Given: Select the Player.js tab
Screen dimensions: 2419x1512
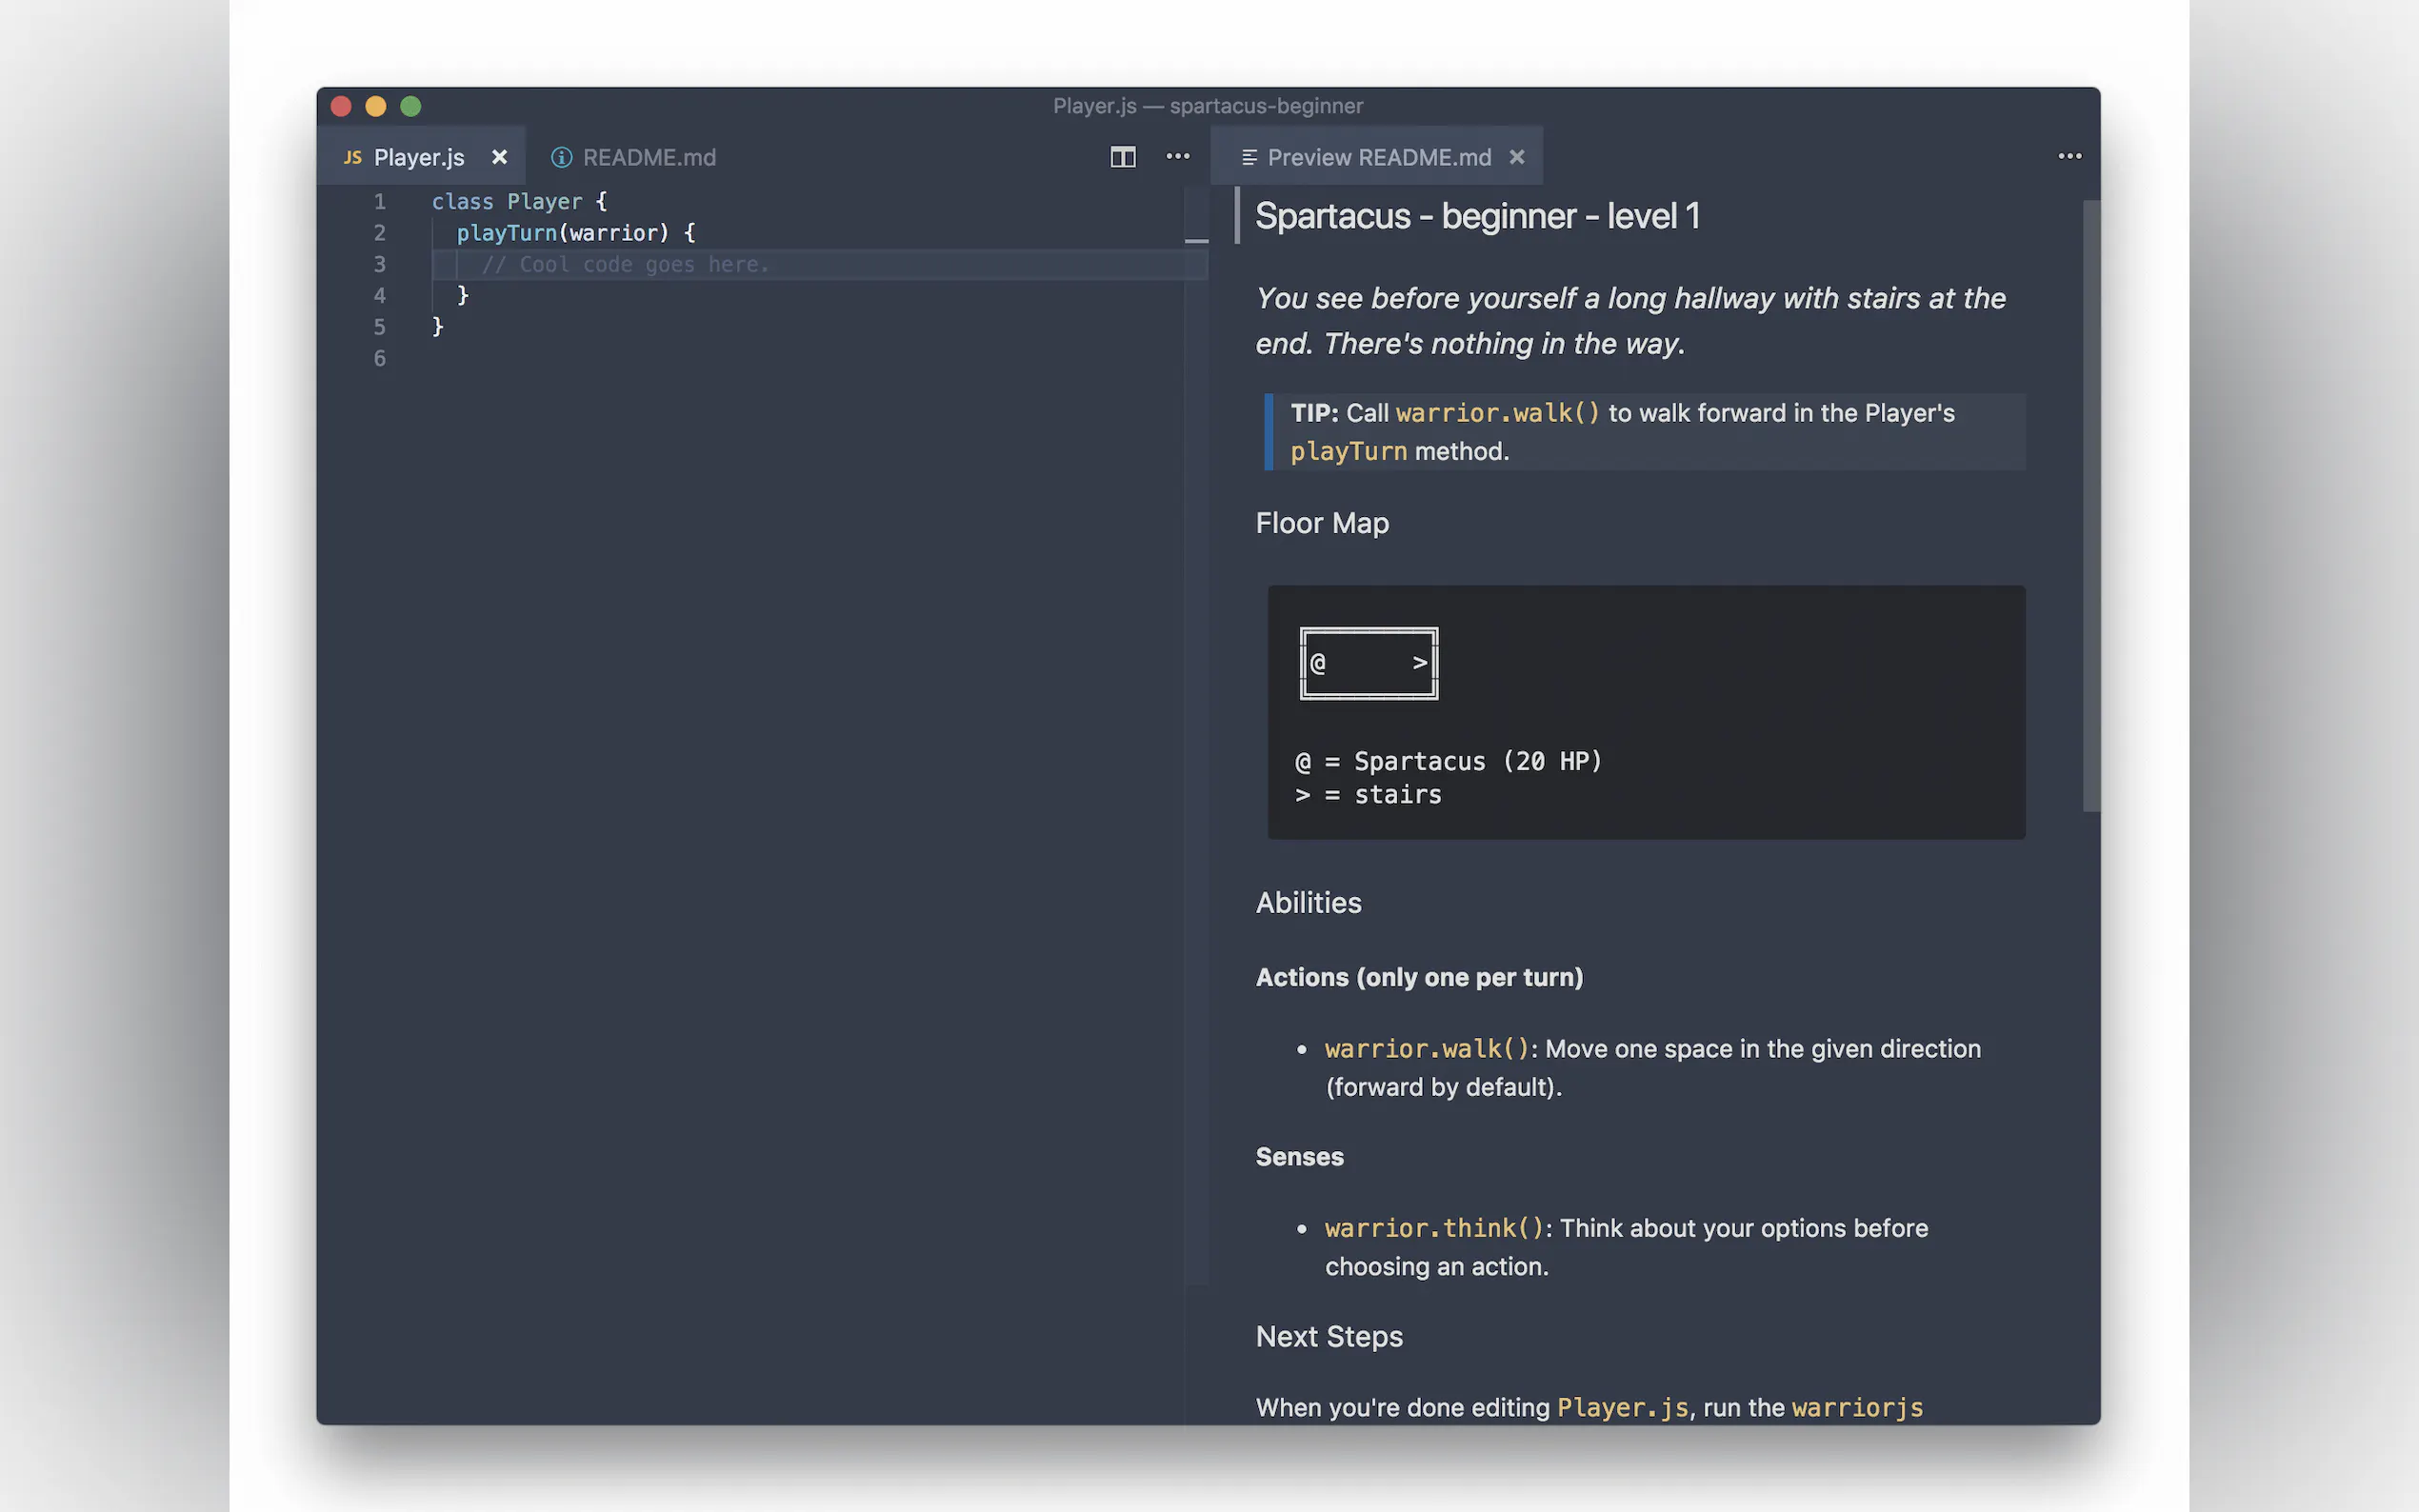Looking at the screenshot, I should tap(418, 157).
